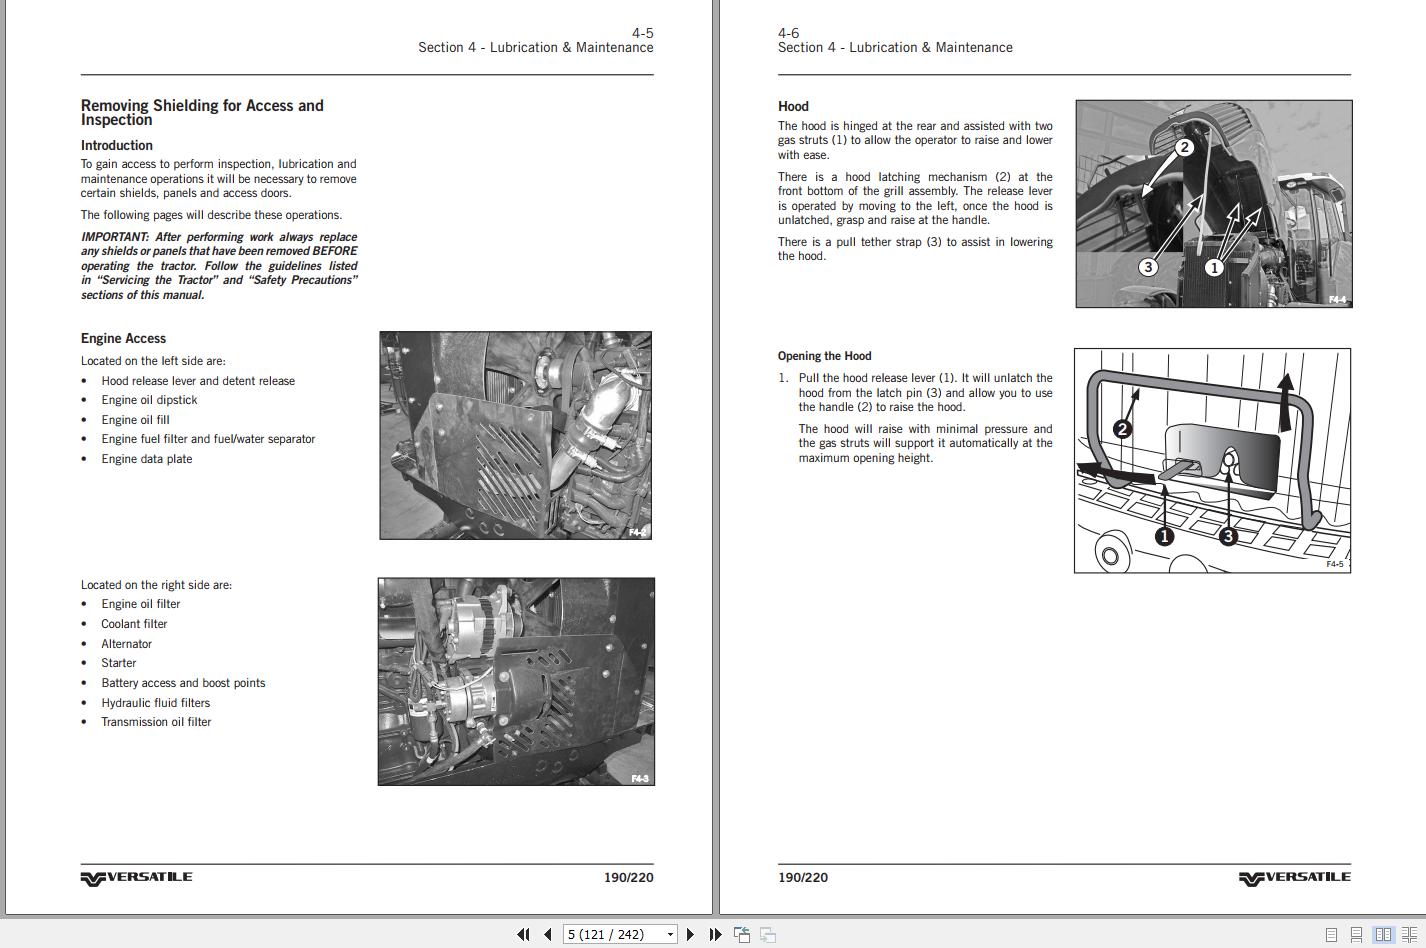This screenshot has width=1426, height=948.
Task: Click the 'Introduction' subheading
Action: coord(117,145)
